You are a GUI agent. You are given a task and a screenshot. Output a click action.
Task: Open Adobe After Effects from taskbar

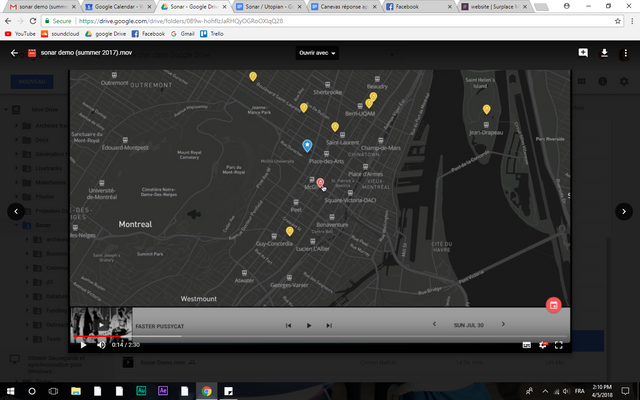point(163,391)
